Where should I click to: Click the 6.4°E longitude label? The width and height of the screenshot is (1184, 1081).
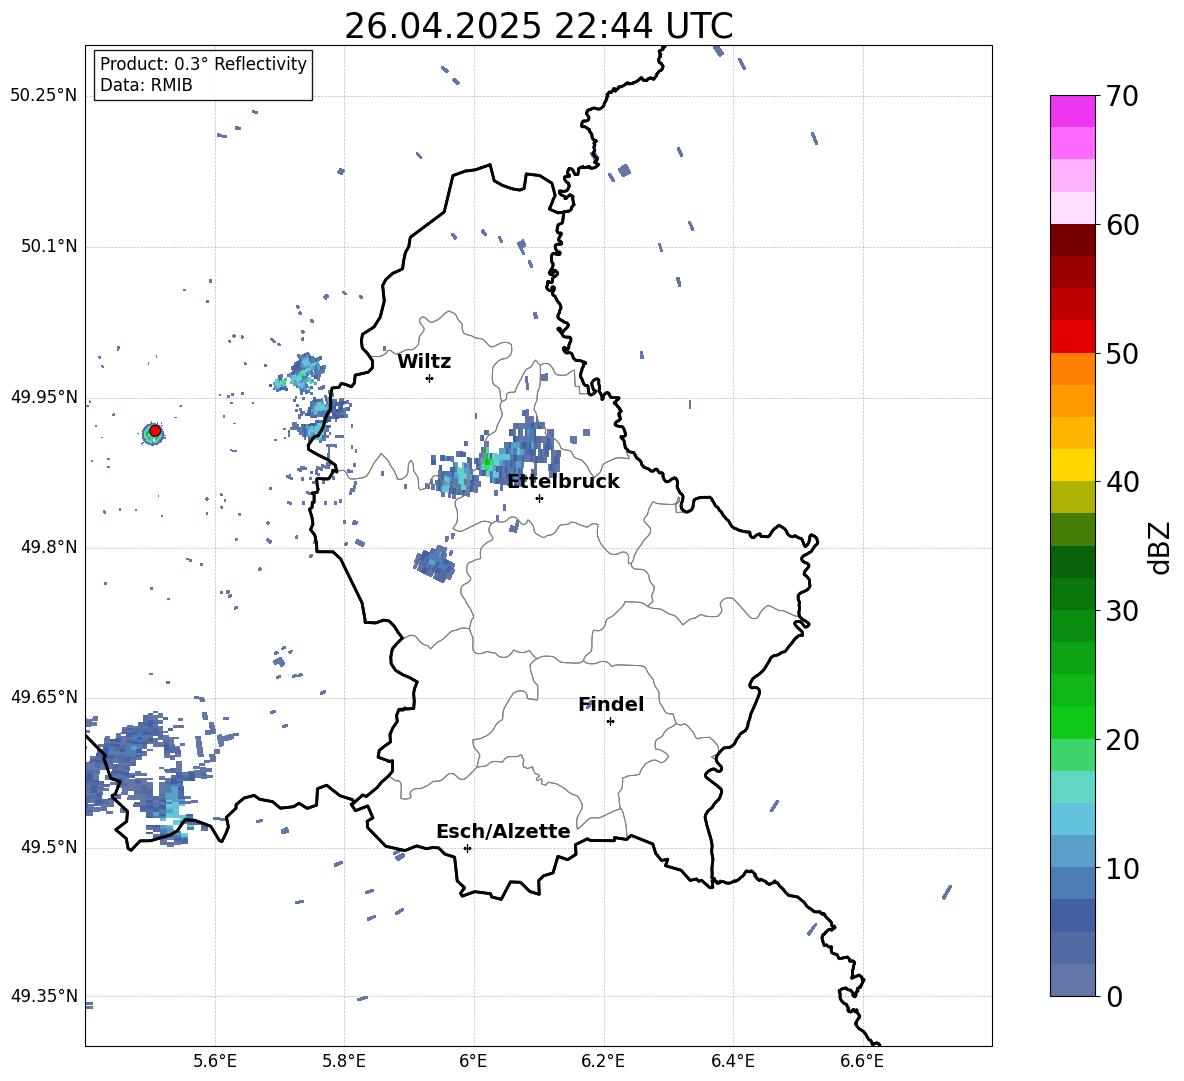tap(732, 1062)
